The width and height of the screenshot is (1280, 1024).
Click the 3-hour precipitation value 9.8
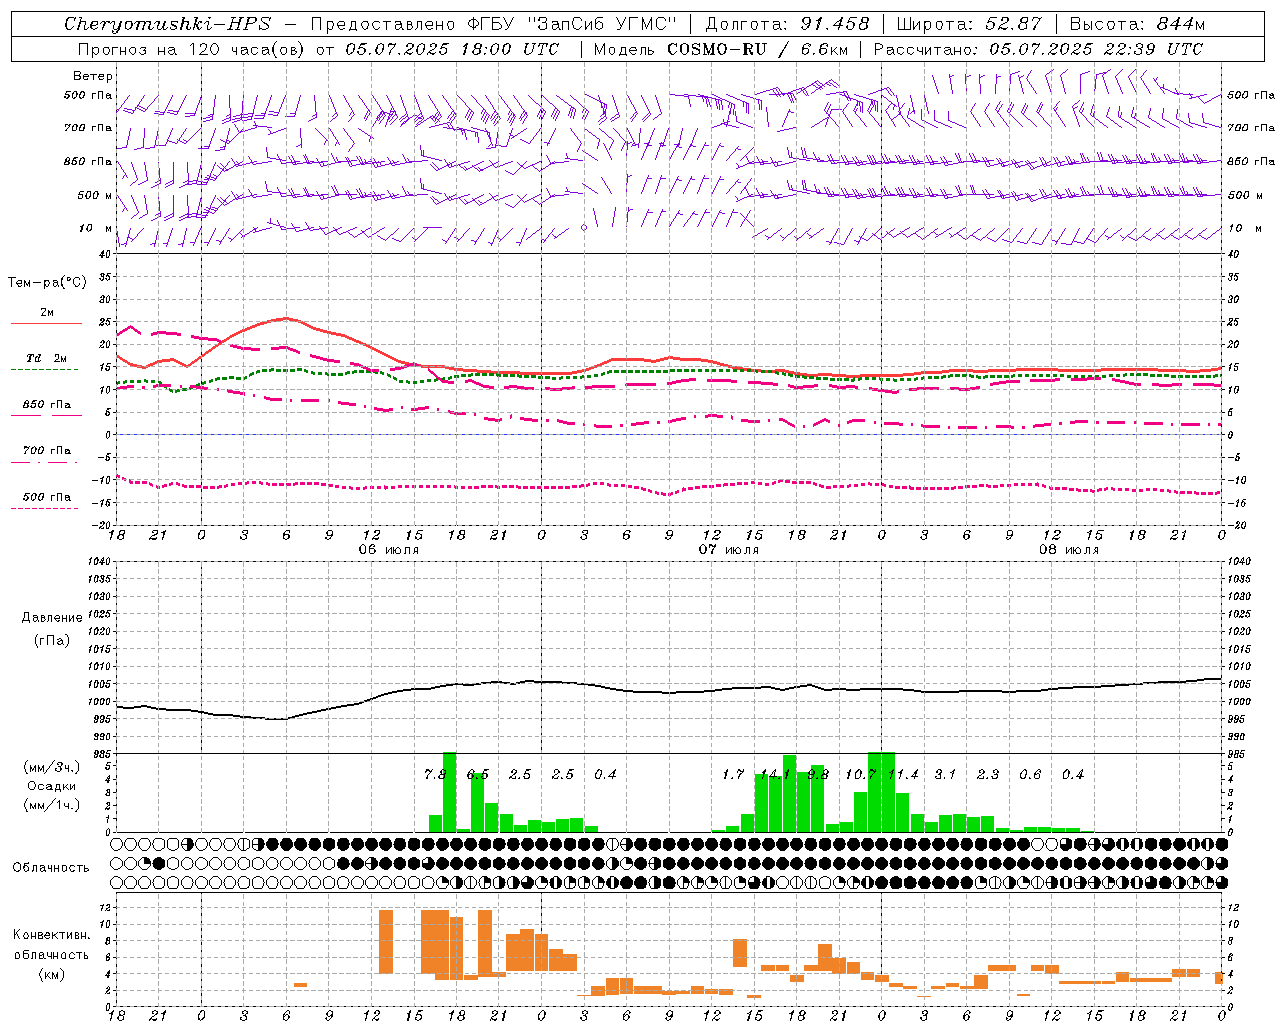pyautogui.click(x=818, y=775)
